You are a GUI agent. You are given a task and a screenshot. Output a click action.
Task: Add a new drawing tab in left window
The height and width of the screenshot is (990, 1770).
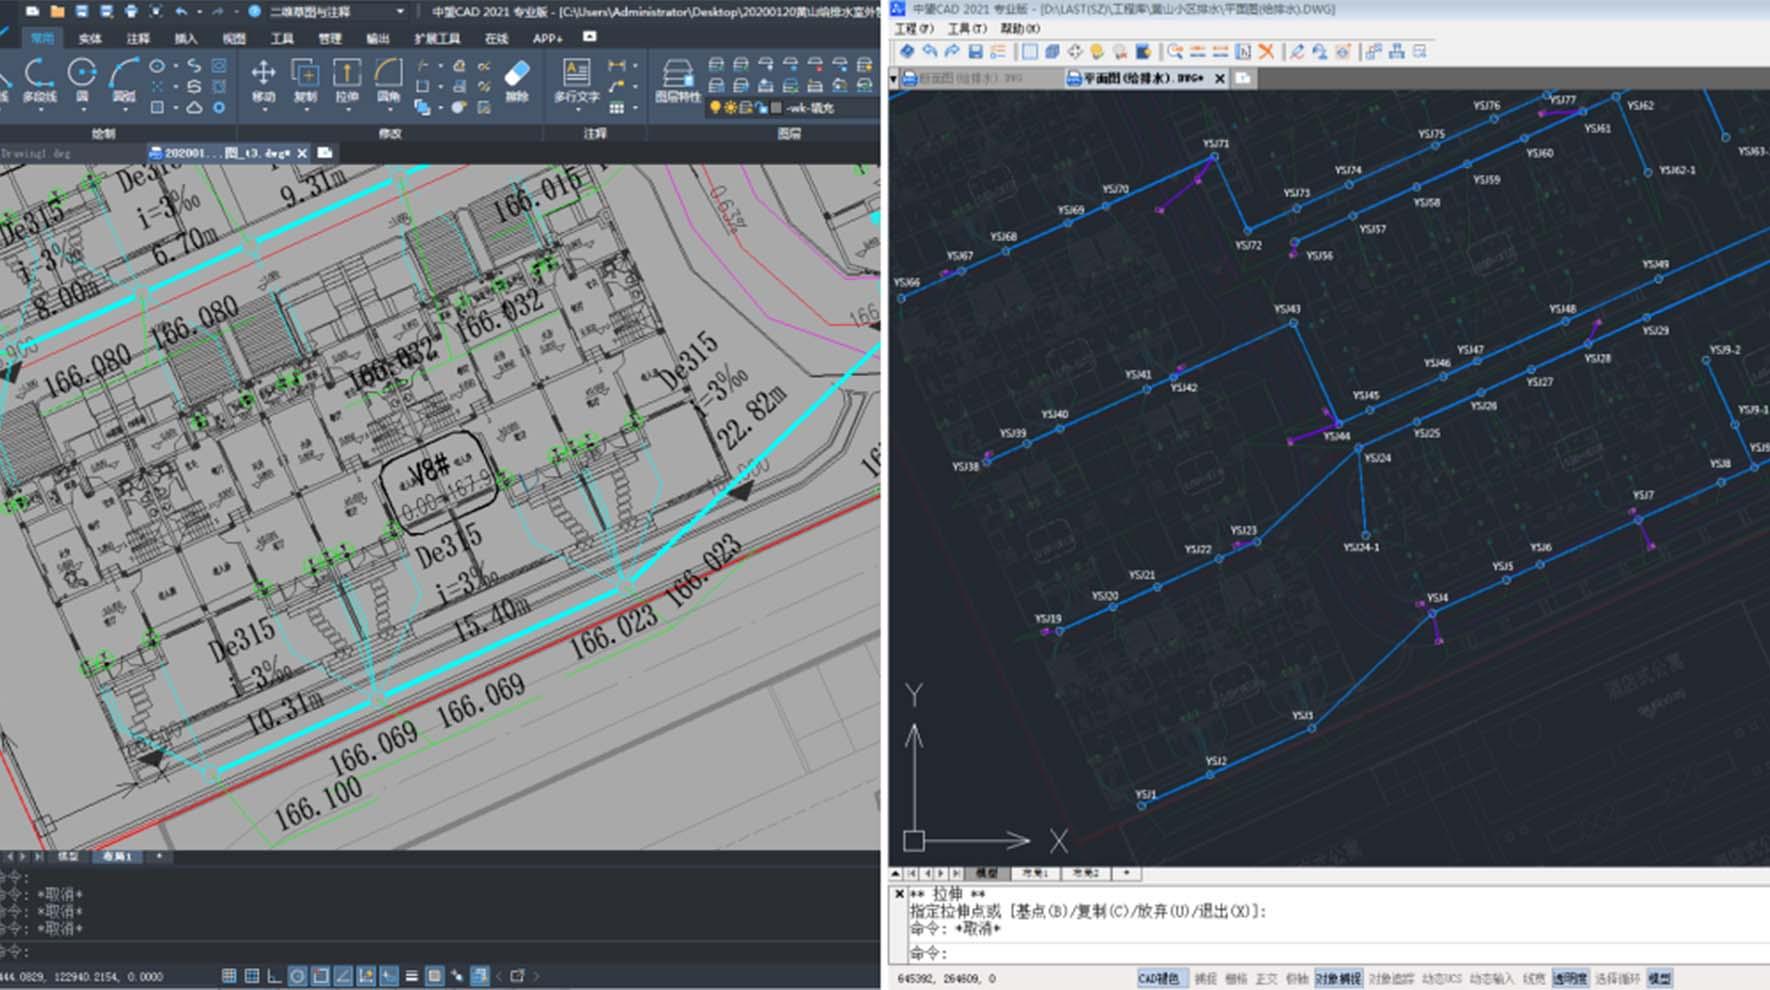point(324,152)
